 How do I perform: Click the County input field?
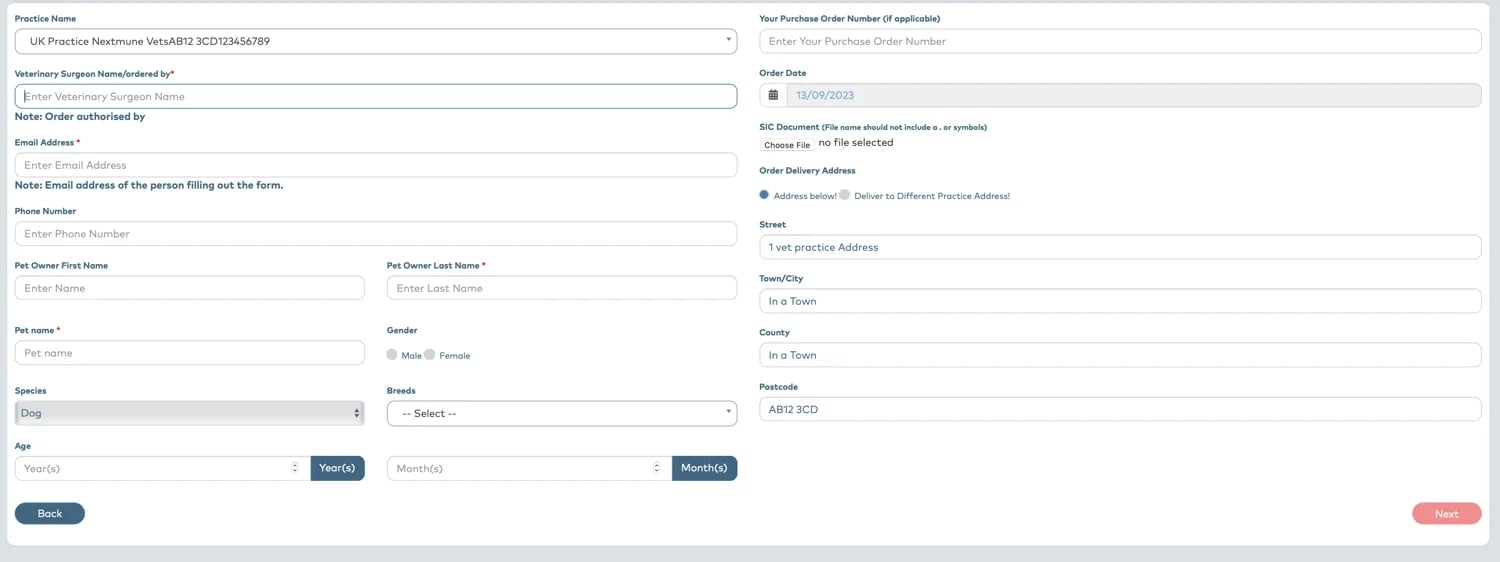pos(1120,355)
